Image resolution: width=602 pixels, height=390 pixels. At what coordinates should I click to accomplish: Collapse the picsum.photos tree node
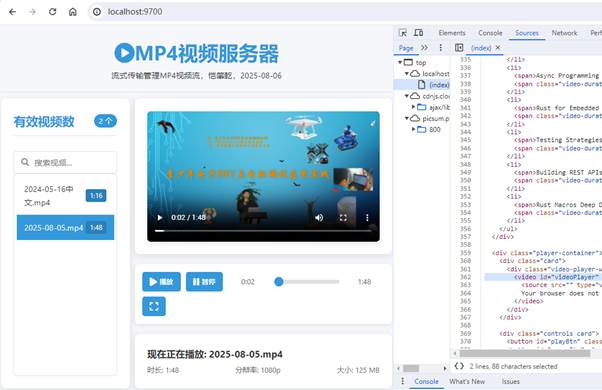[x=407, y=118]
